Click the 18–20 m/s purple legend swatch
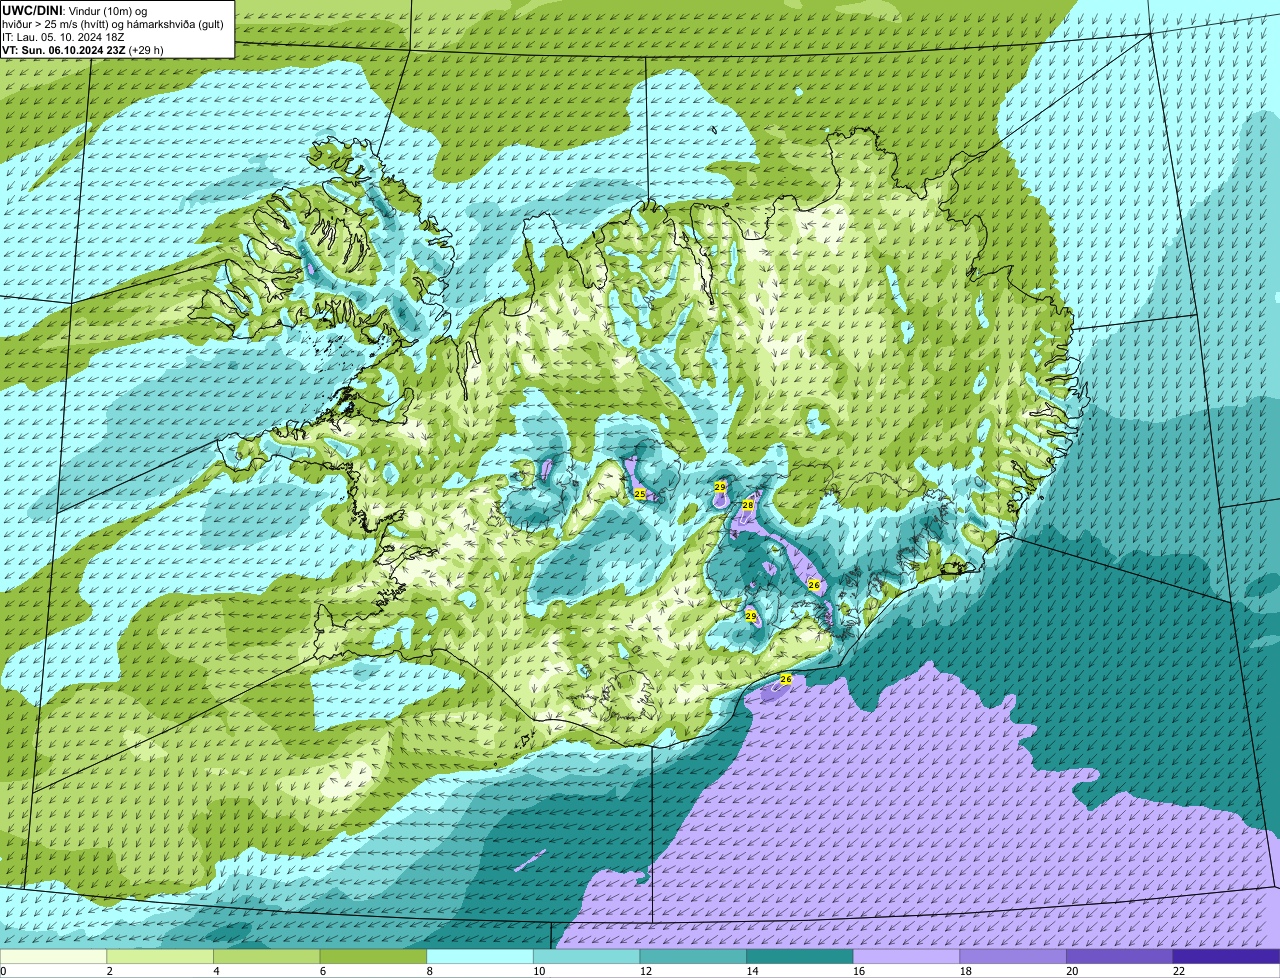This screenshot has height=978, width=1280. (1013, 956)
